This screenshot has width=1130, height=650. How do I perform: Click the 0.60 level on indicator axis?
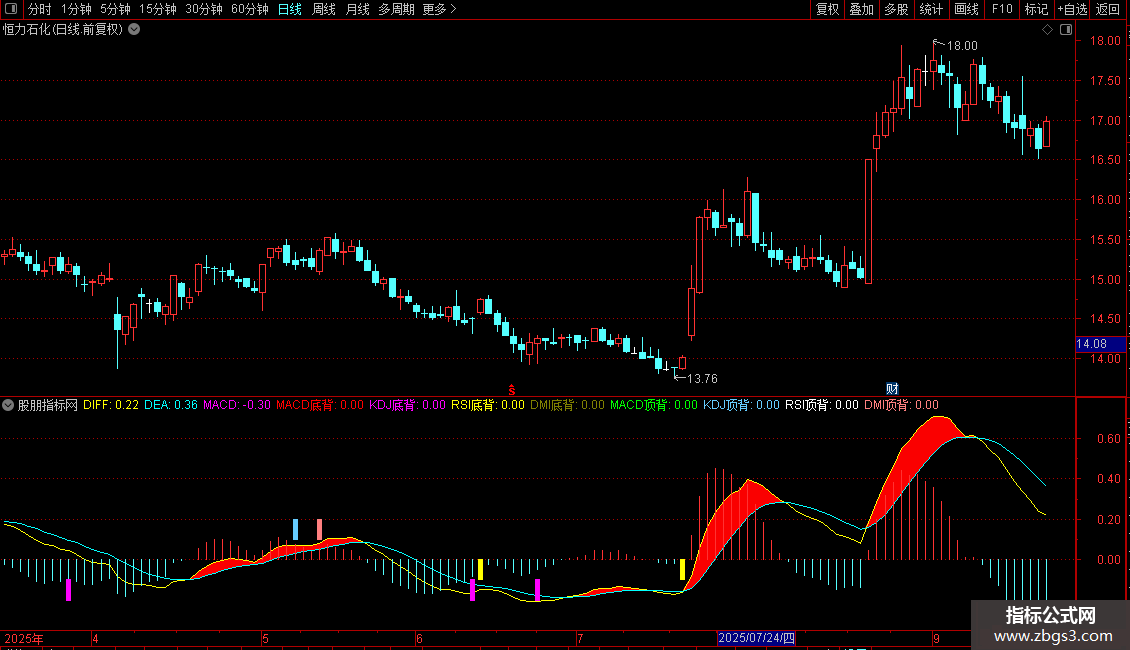pyautogui.click(x=1109, y=439)
